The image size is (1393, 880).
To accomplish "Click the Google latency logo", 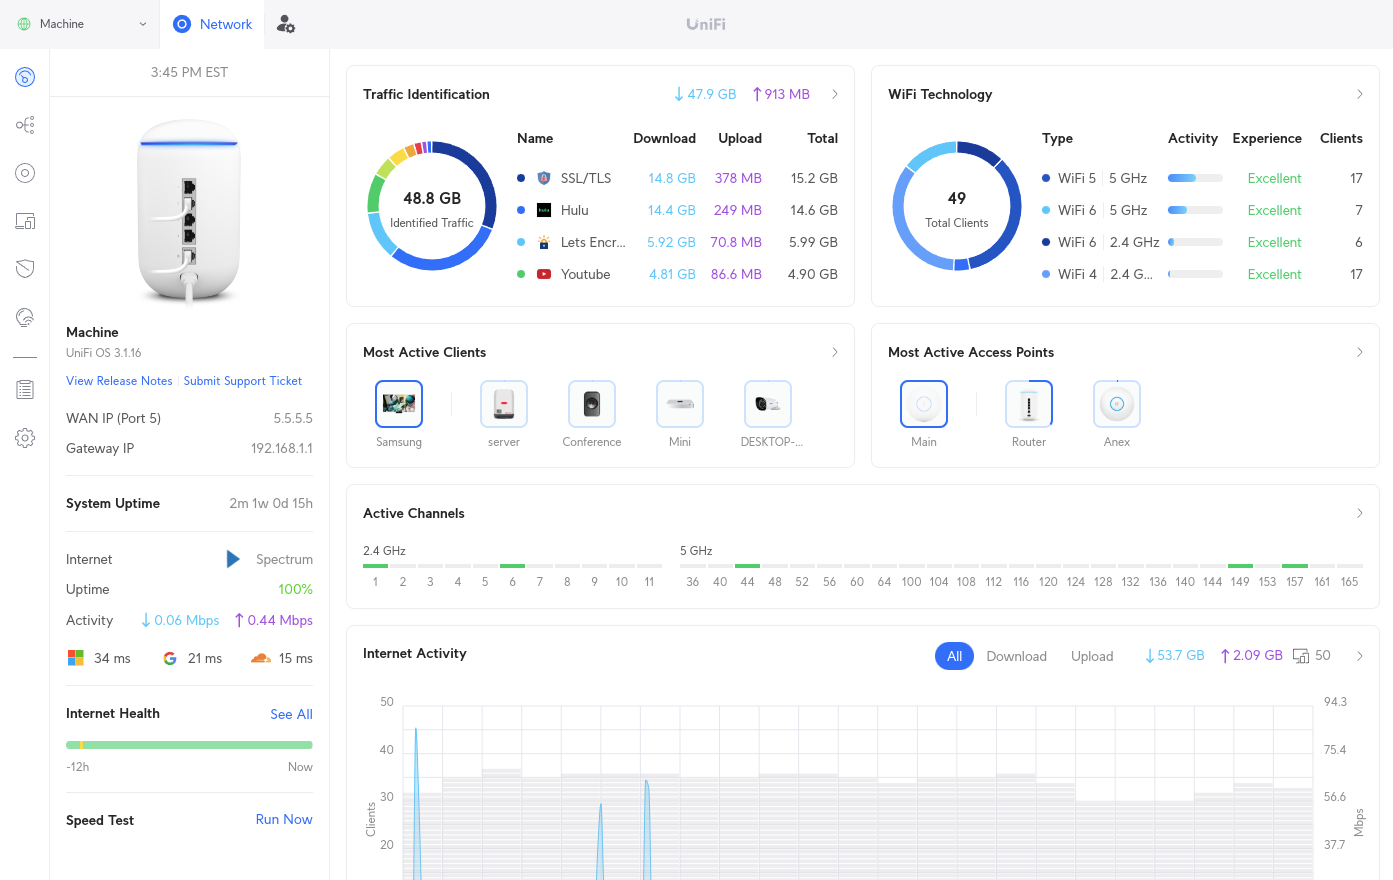I will [x=170, y=658].
